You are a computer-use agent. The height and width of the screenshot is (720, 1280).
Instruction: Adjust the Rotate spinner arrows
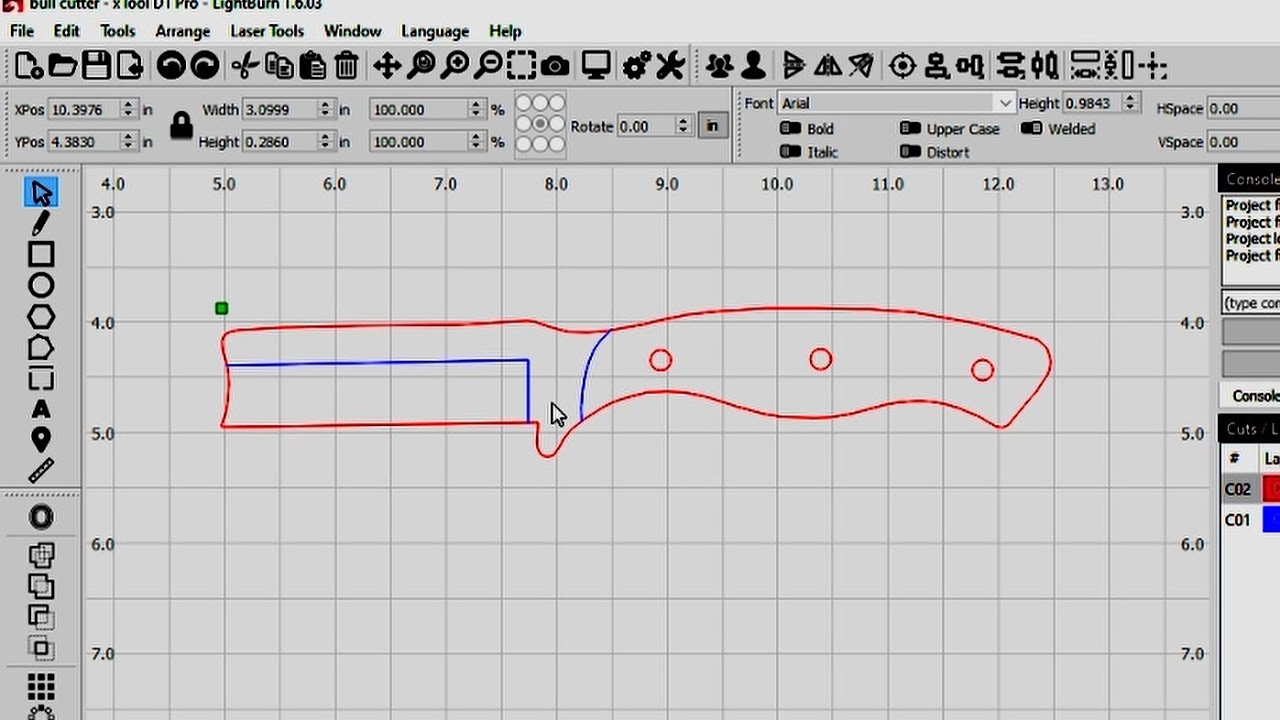683,126
